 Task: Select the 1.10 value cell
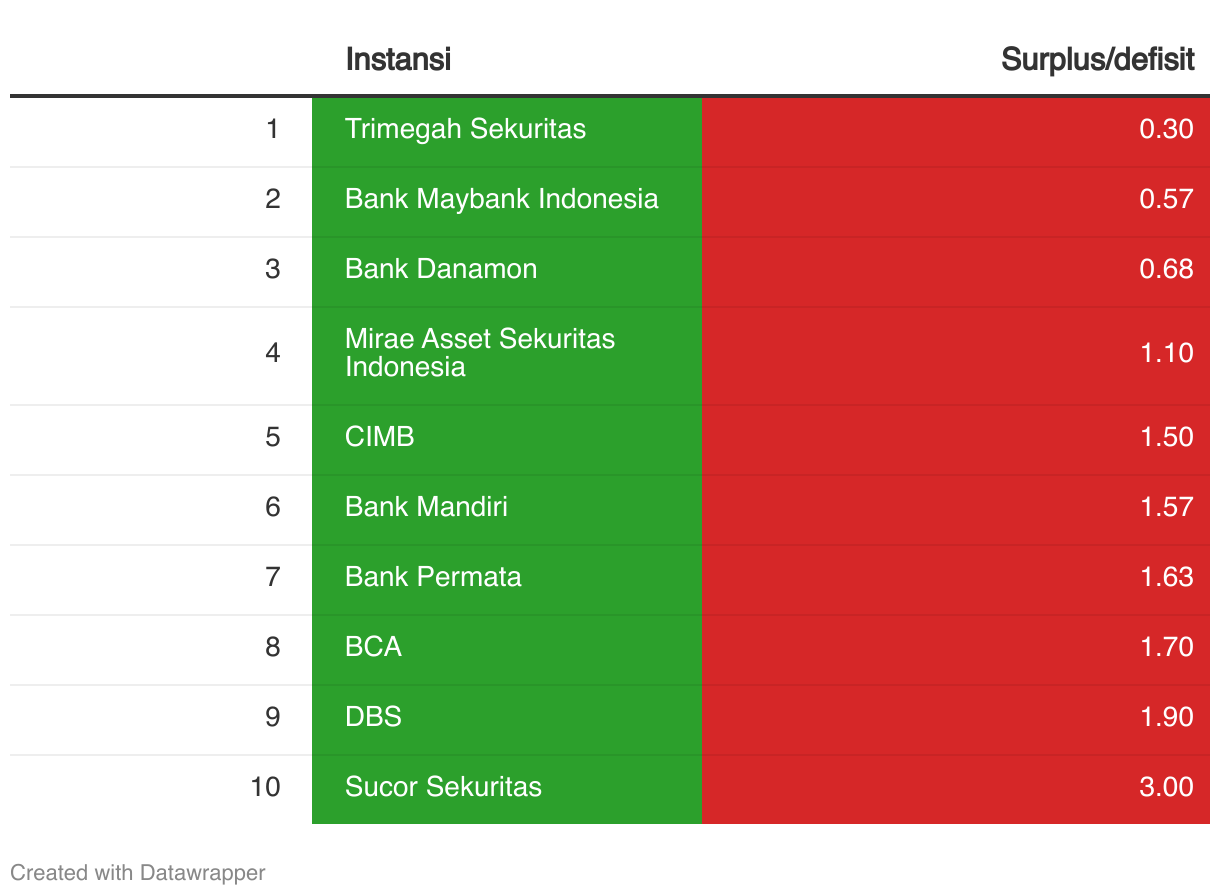click(956, 354)
